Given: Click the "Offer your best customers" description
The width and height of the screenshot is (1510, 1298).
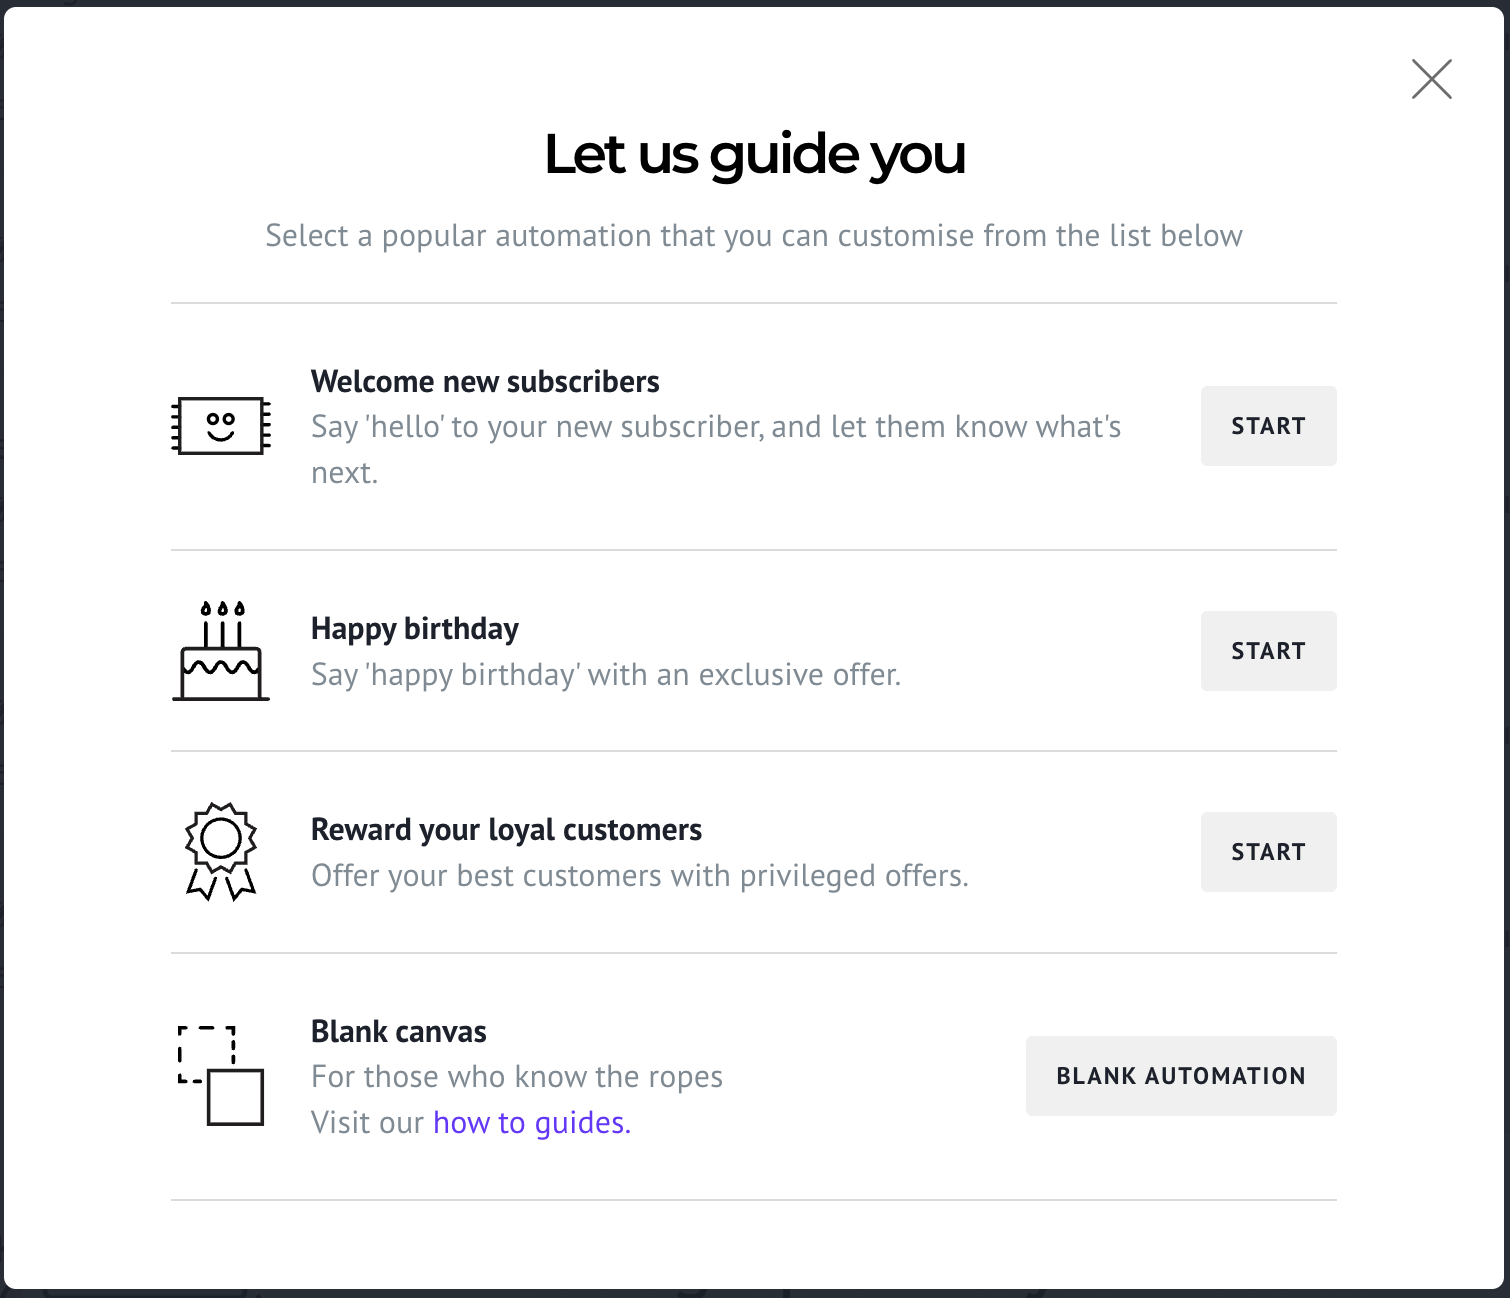Looking at the screenshot, I should pyautogui.click(x=640, y=876).
